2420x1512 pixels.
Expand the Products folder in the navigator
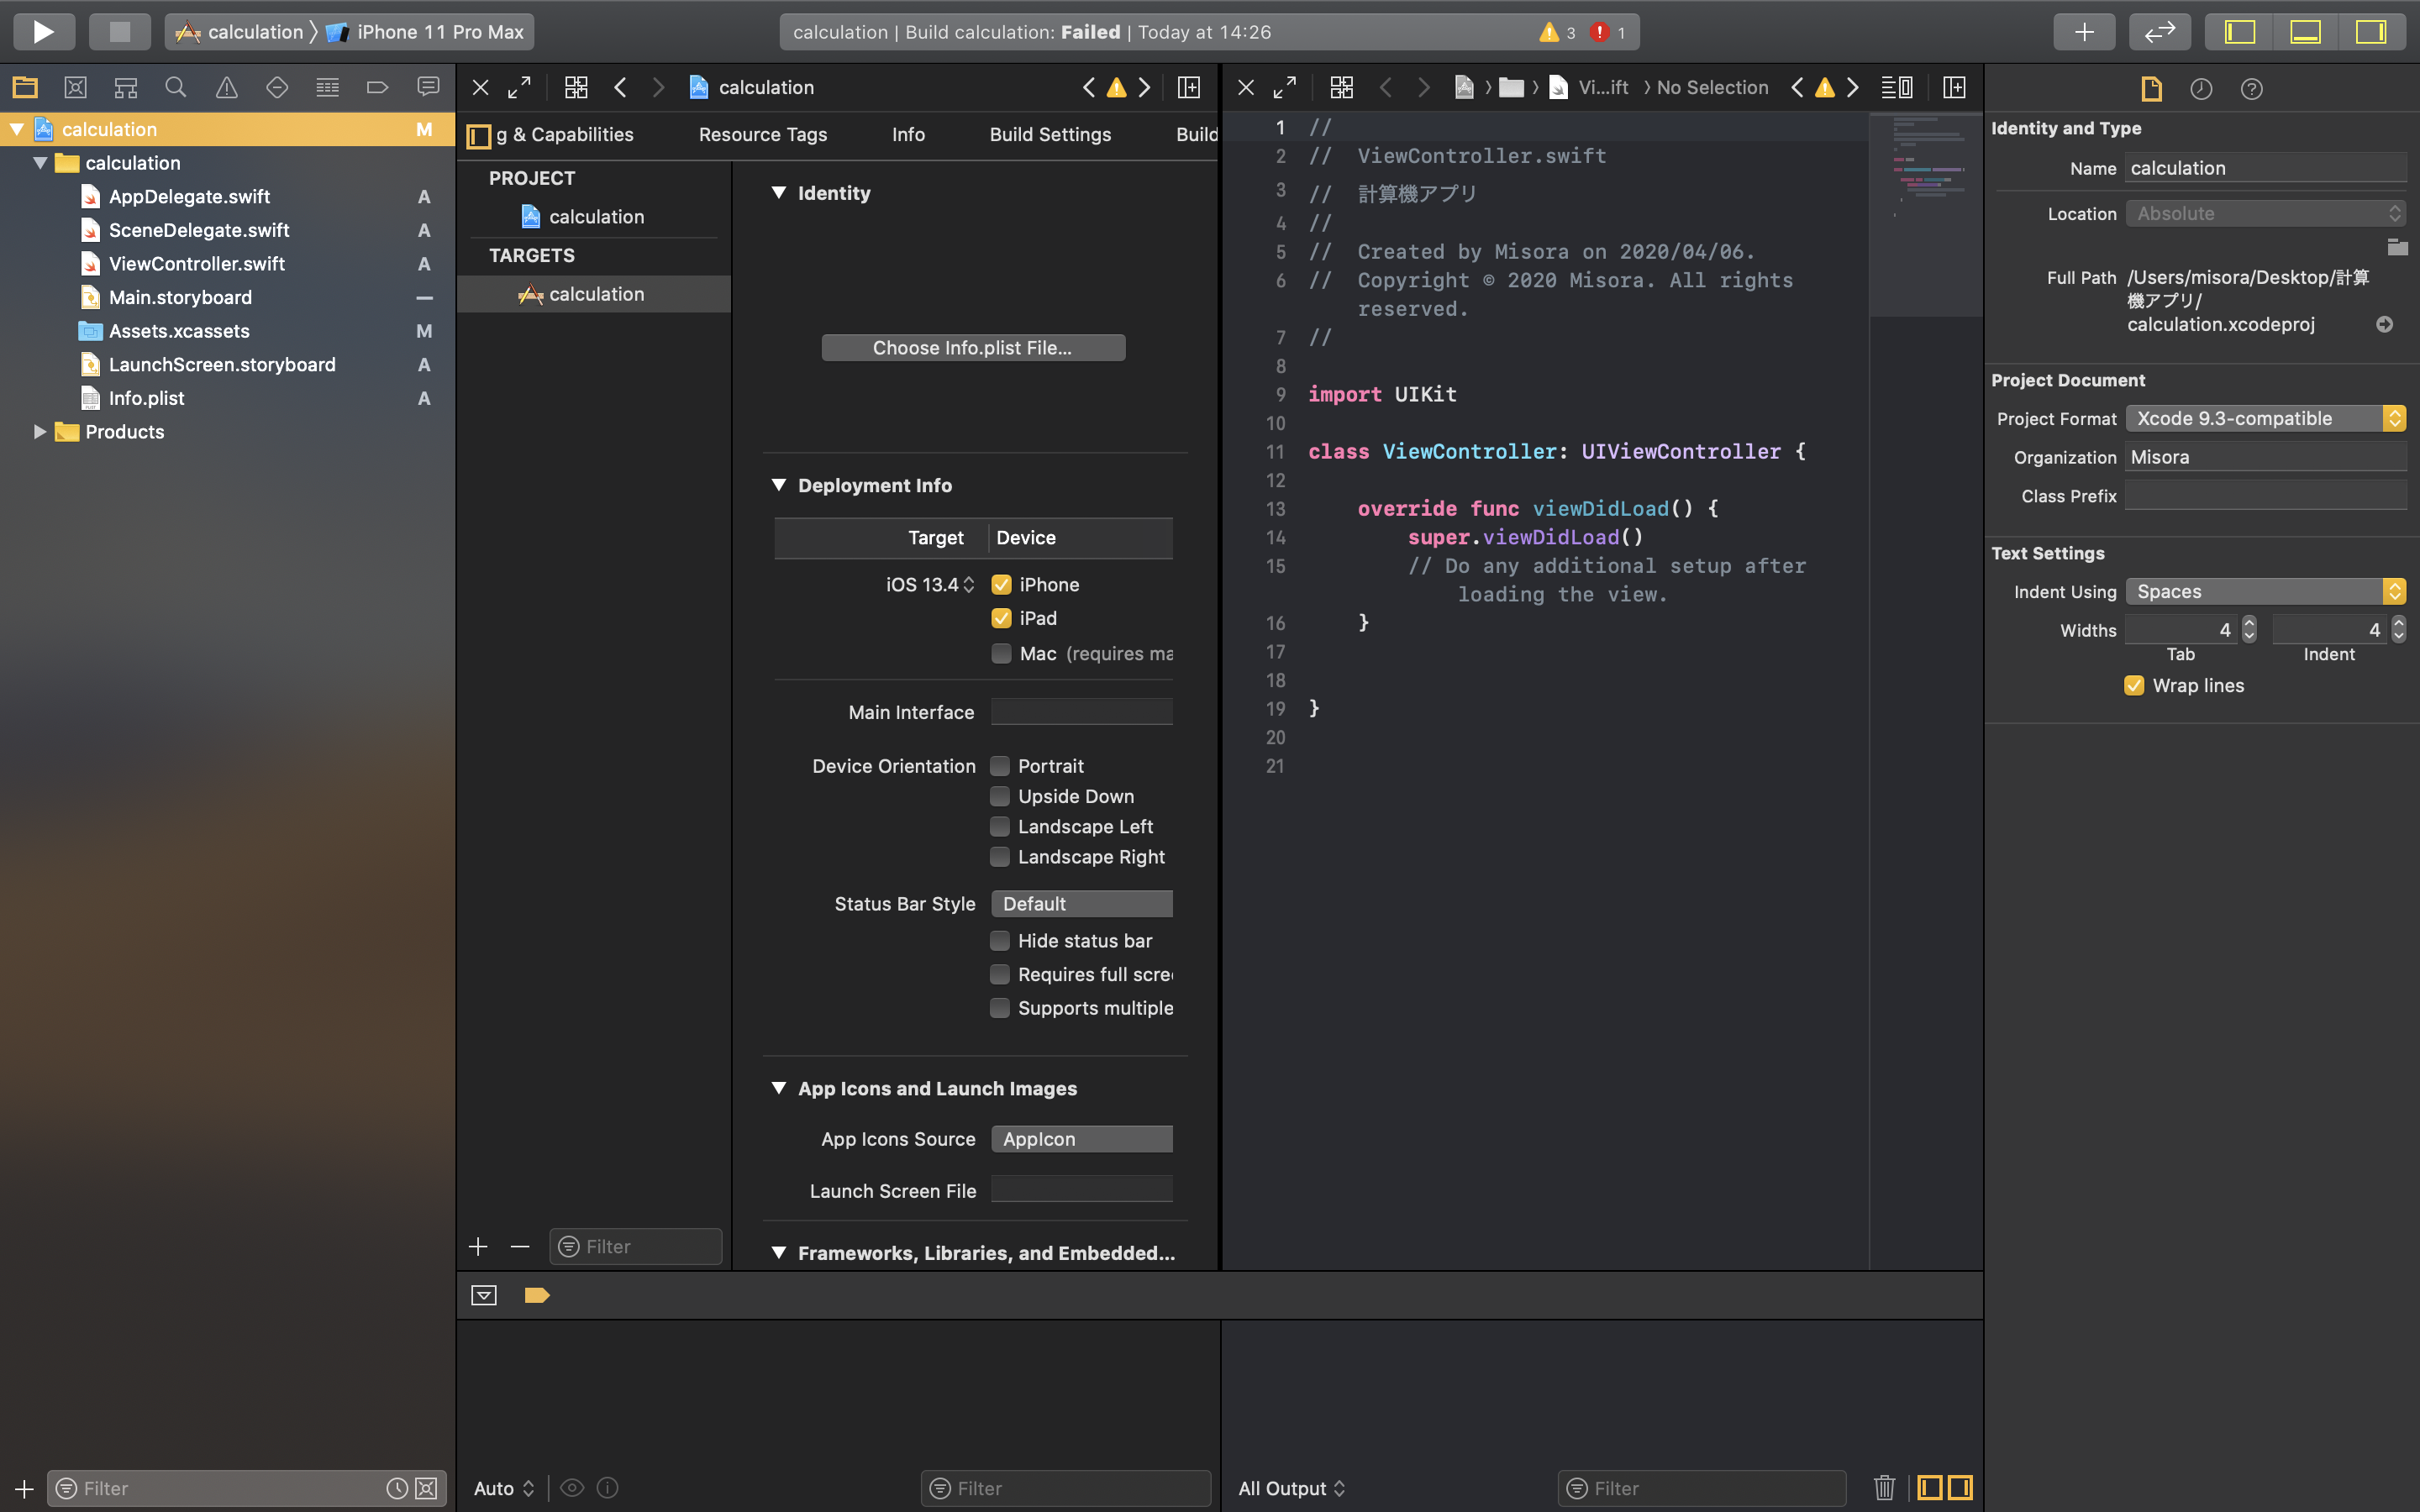click(40, 431)
